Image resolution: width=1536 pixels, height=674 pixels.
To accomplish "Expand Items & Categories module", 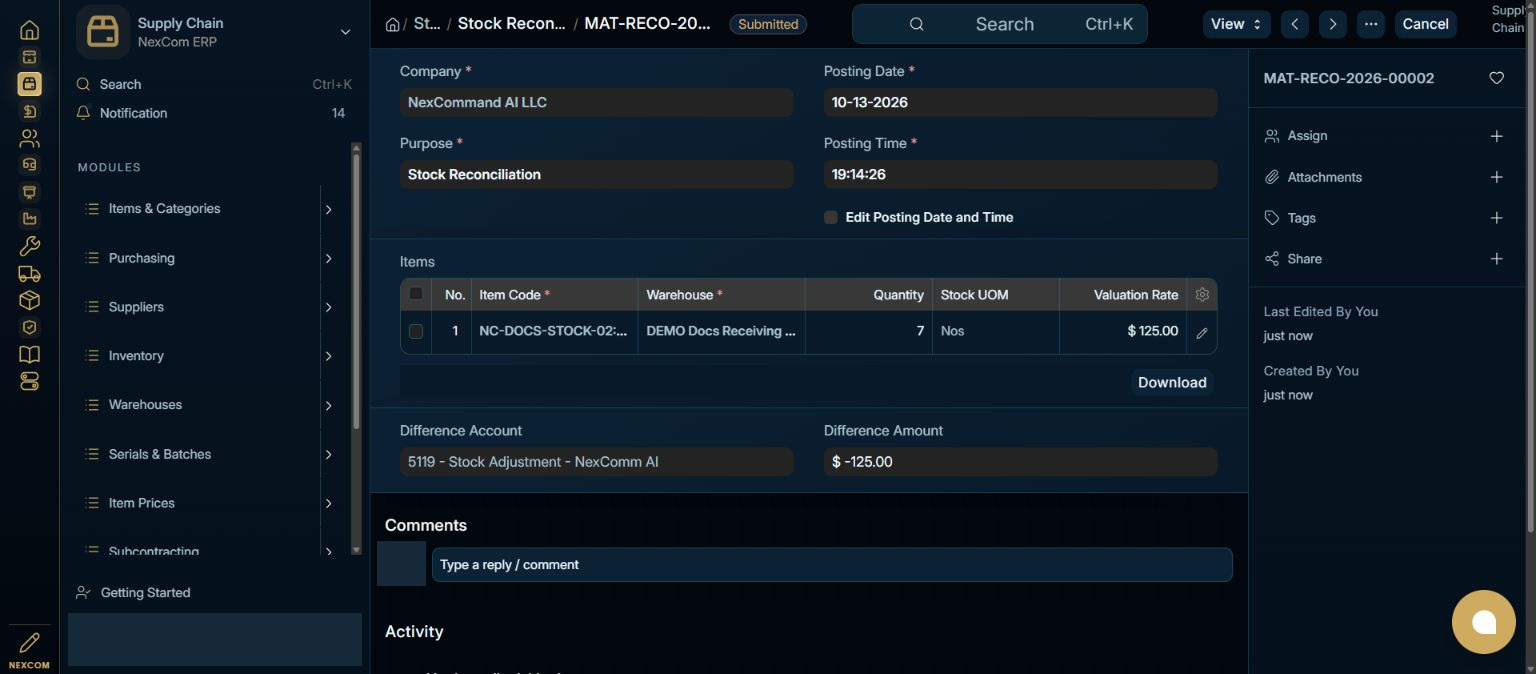I will point(328,209).
